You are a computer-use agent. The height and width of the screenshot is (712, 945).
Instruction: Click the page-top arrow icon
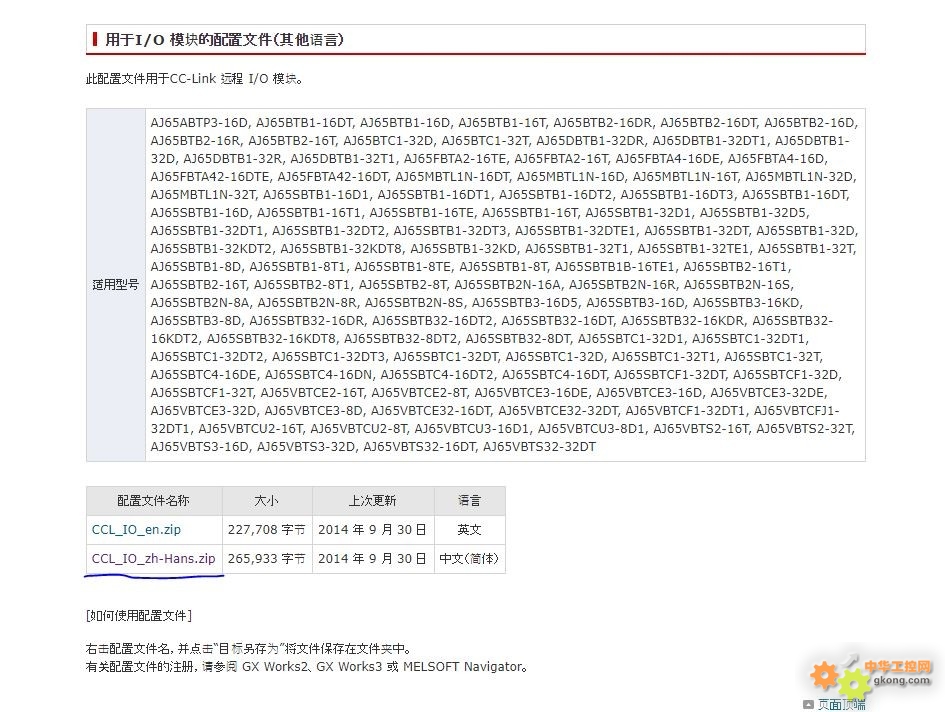(x=808, y=704)
